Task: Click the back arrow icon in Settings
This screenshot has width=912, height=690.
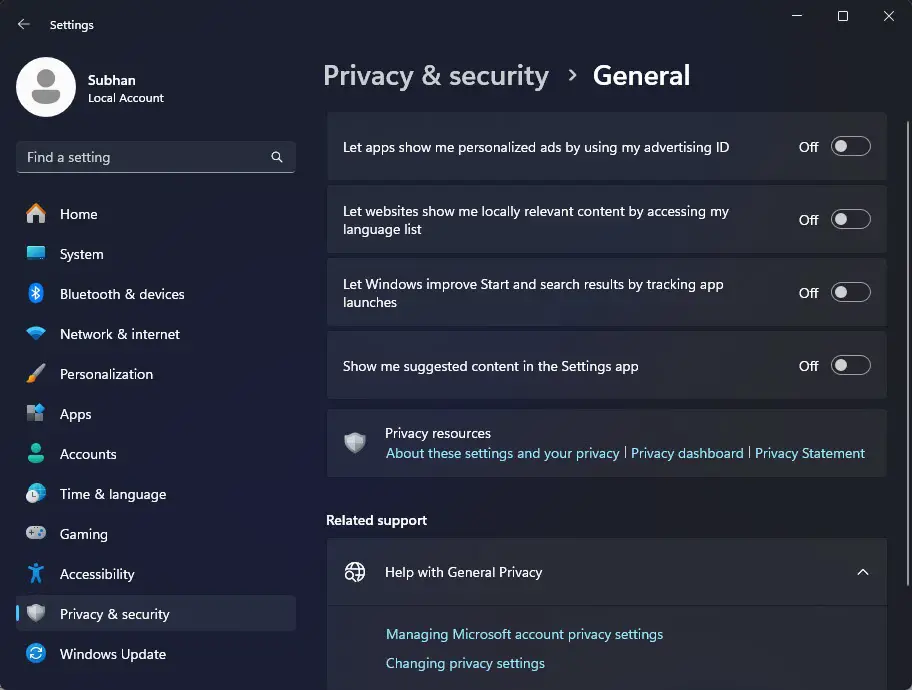Action: click(23, 24)
